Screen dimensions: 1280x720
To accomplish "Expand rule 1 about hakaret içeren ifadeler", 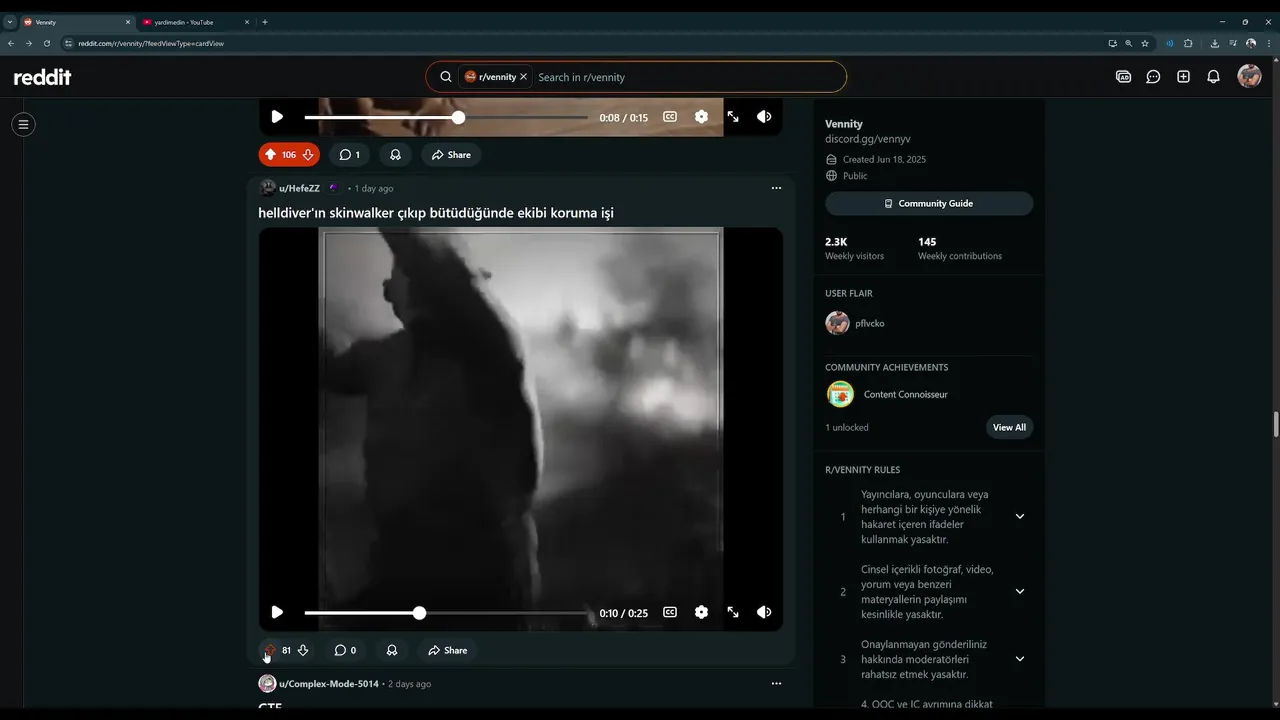I will (x=1020, y=517).
